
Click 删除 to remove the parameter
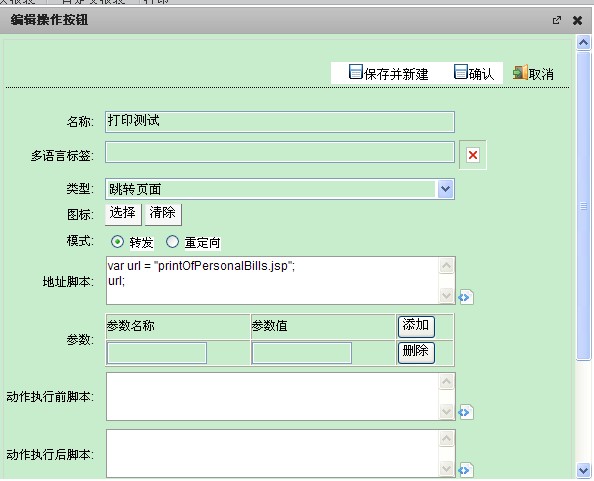coord(416,352)
